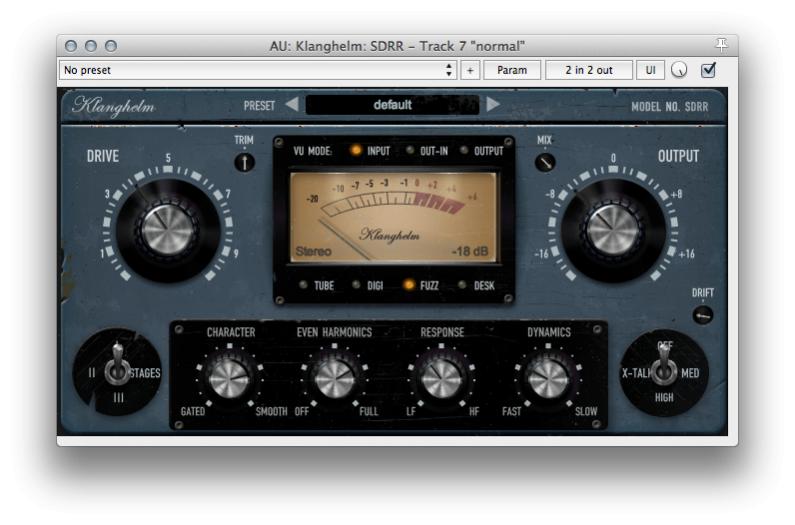Select the Tube saturation mode
Screen dimensions: 795x525
click(x=317, y=285)
